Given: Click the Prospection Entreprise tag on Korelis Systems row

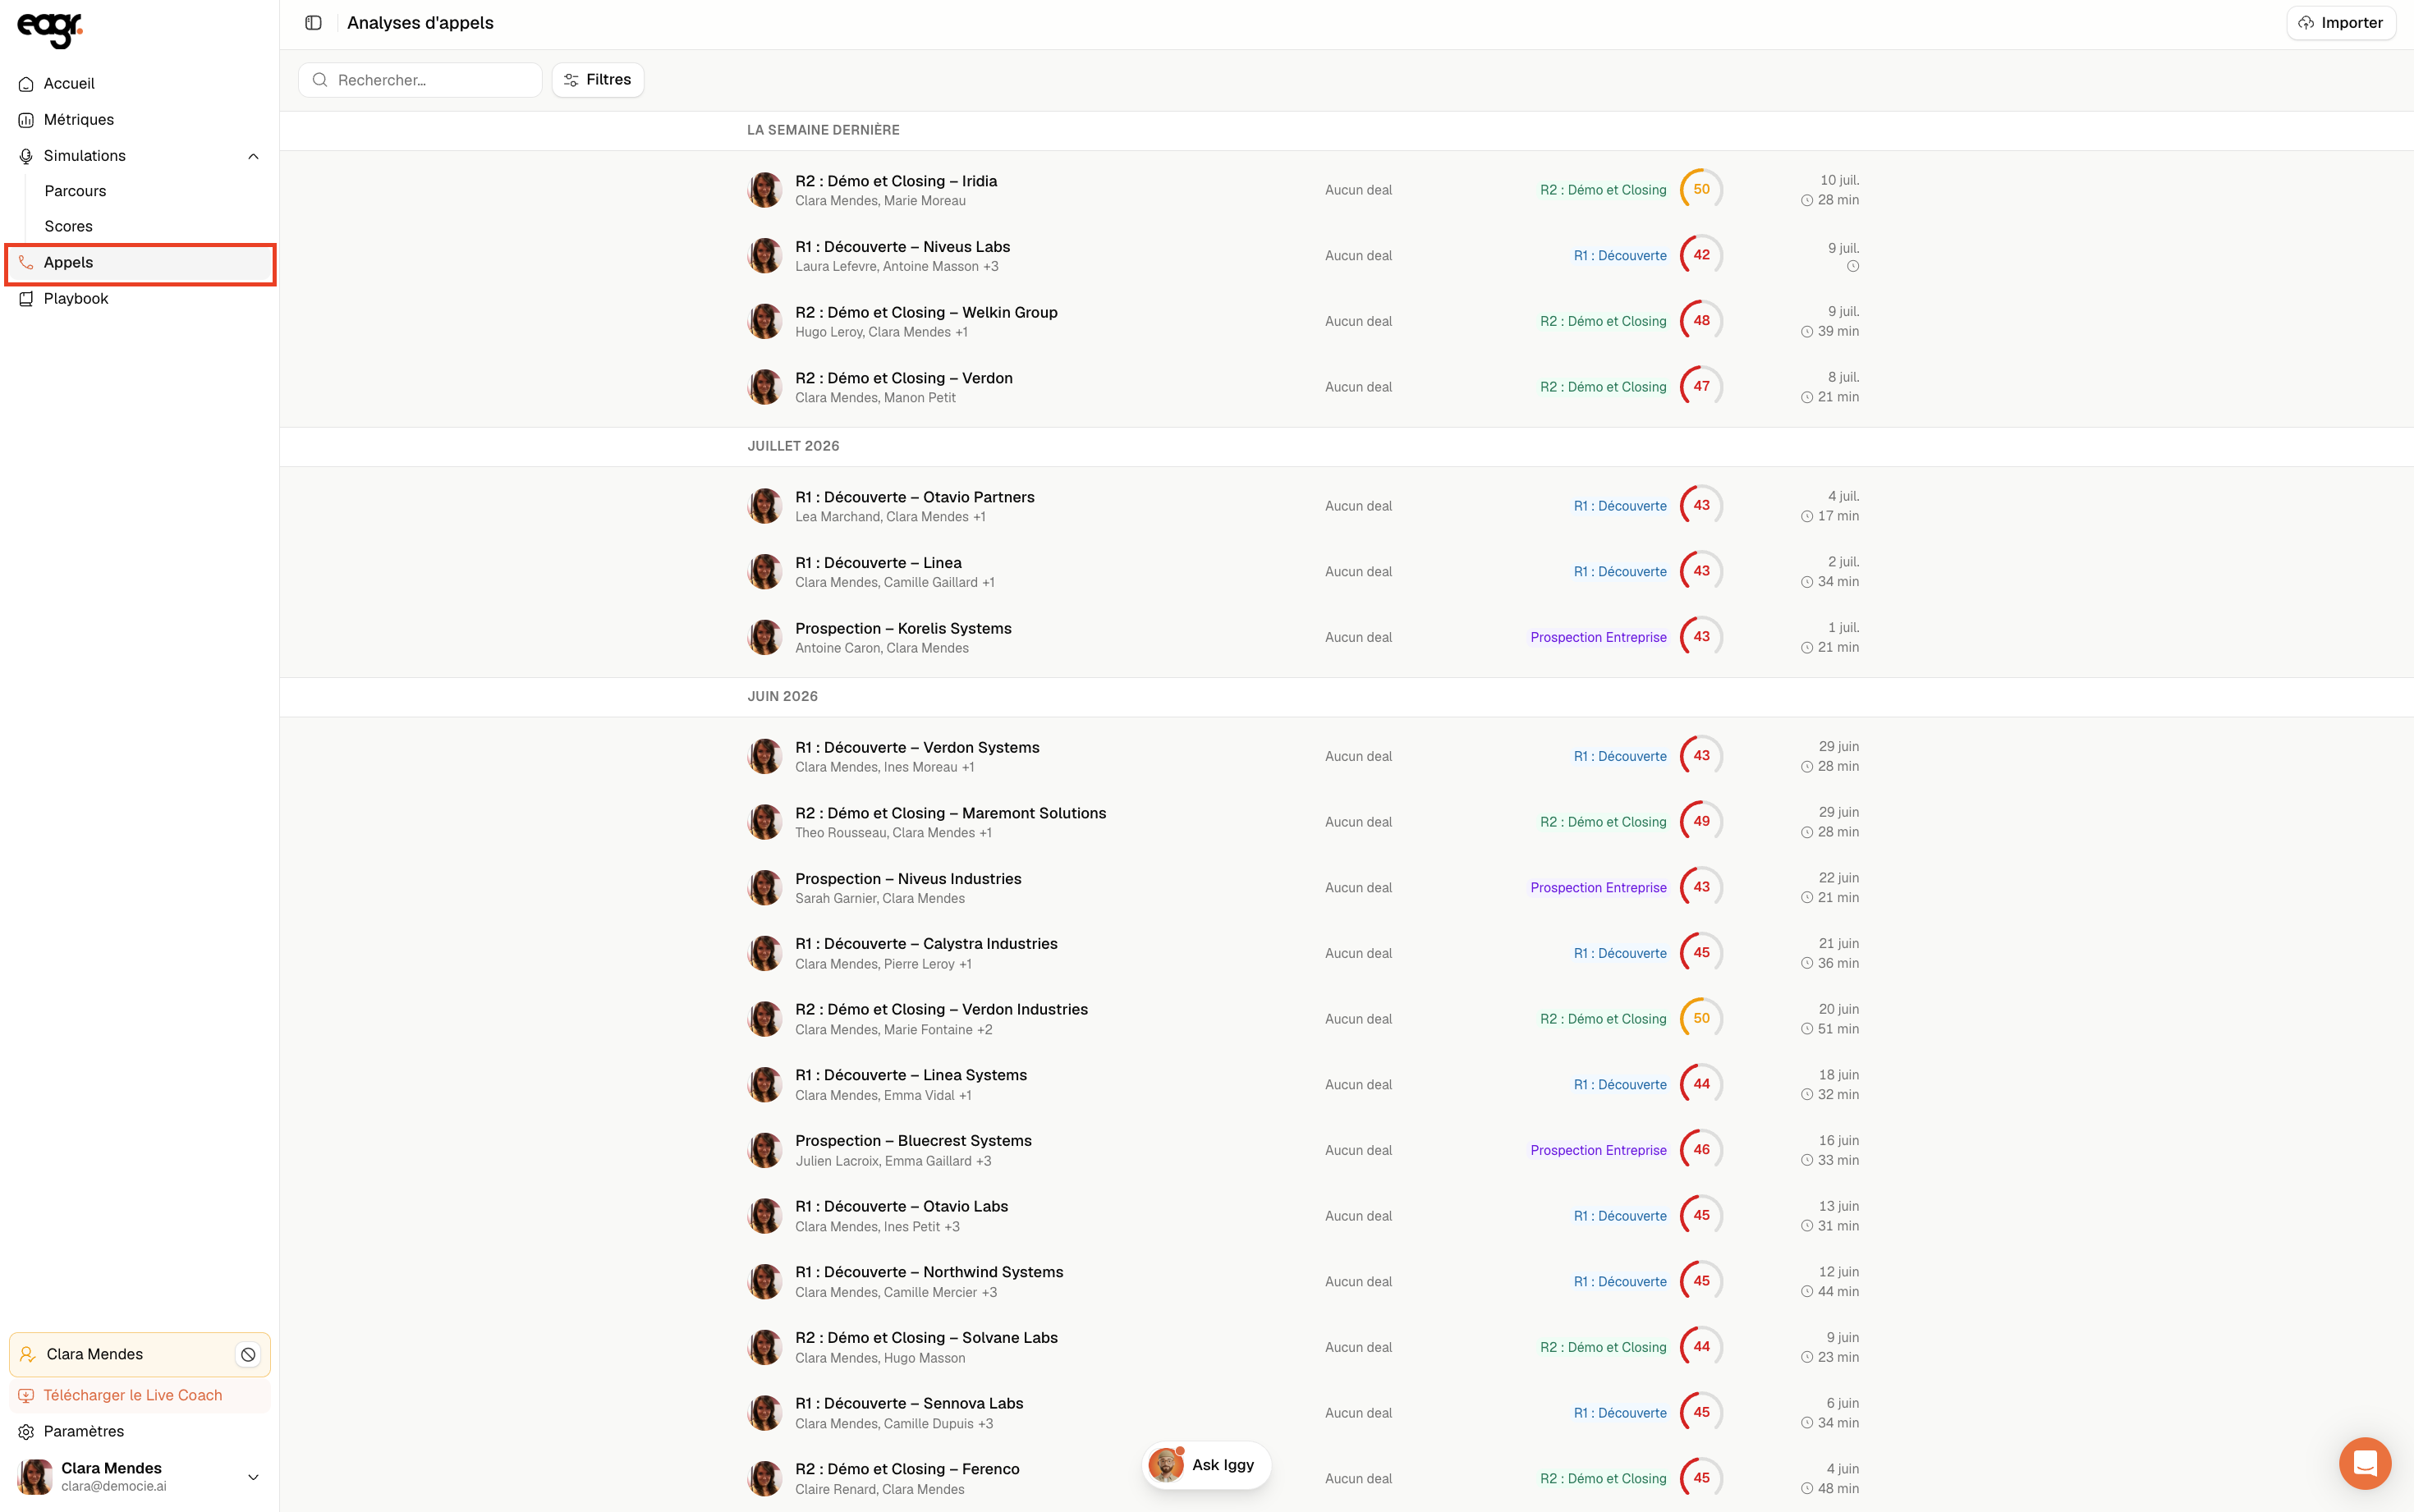Looking at the screenshot, I should point(1598,637).
